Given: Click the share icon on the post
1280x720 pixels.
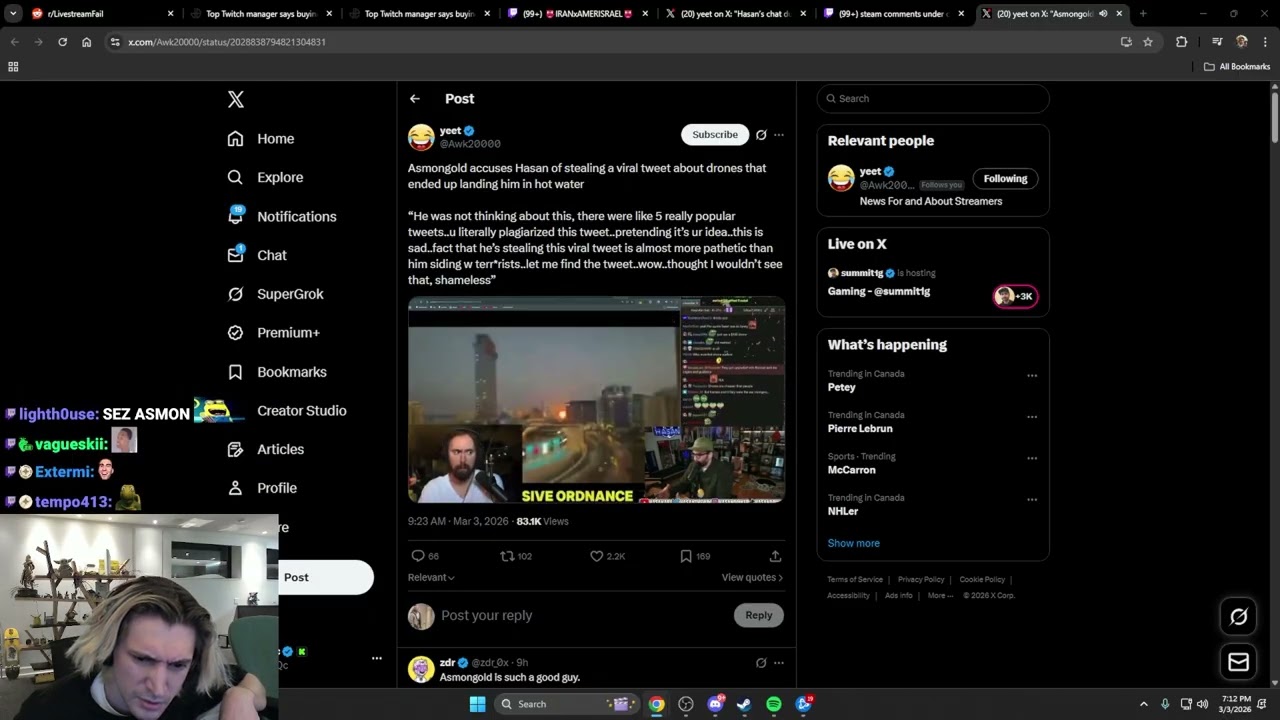Looking at the screenshot, I should (775, 556).
